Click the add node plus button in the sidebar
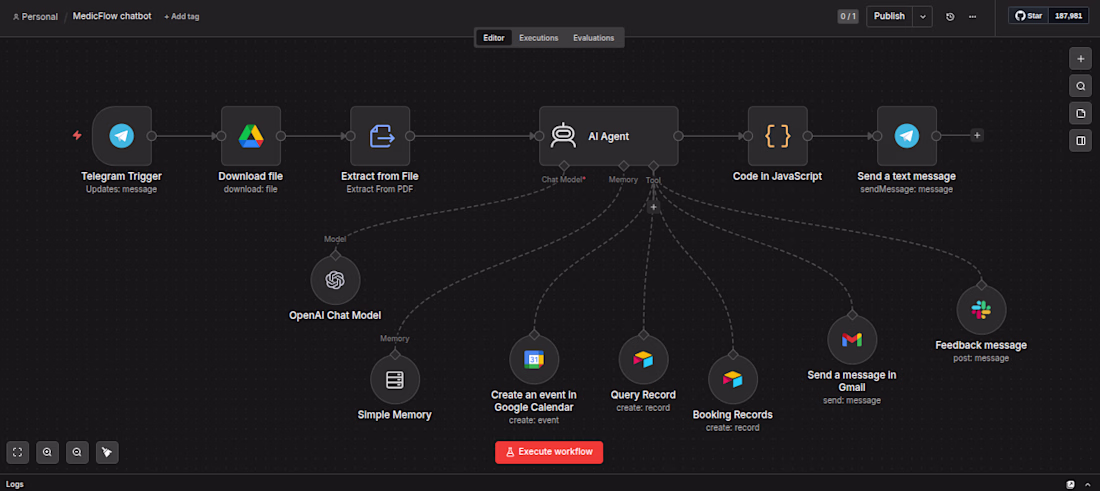 (1080, 59)
